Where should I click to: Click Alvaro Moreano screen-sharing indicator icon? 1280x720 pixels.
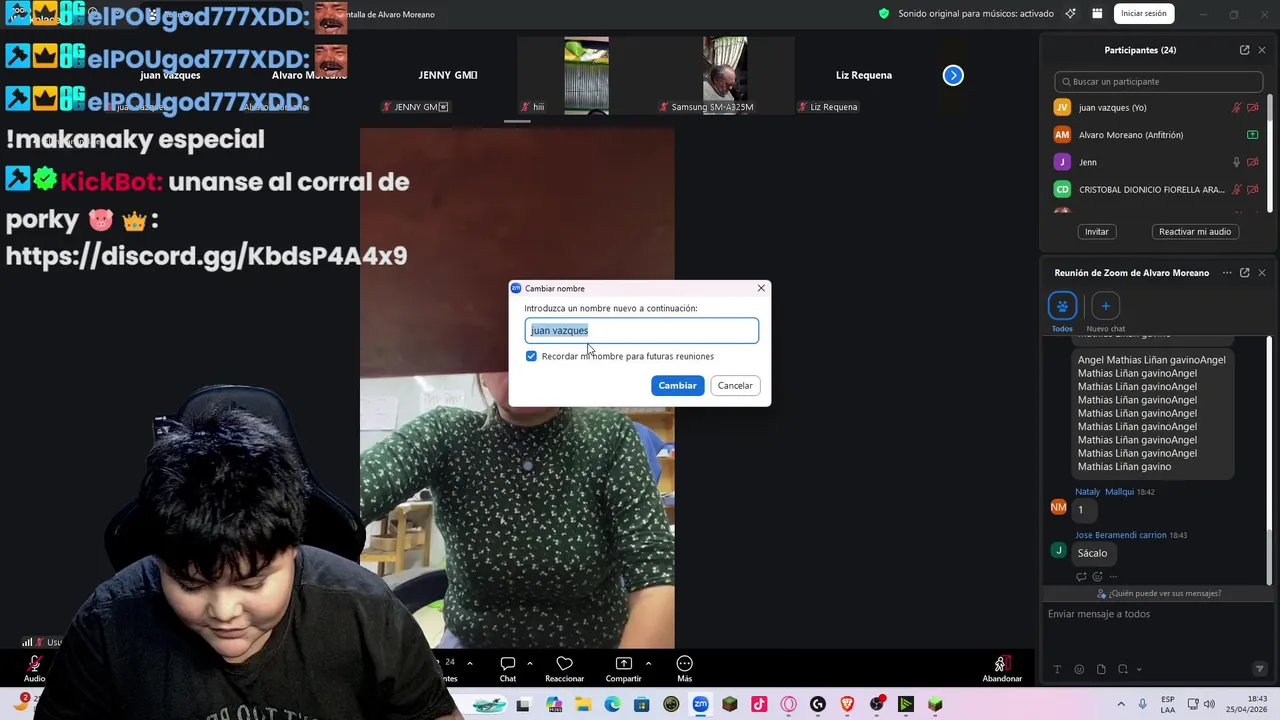1252,135
